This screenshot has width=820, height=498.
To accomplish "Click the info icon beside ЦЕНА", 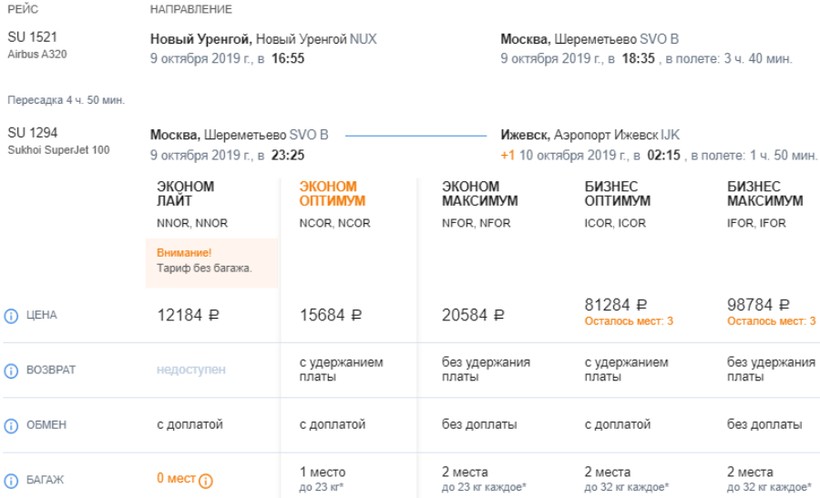I will (x=12, y=316).
